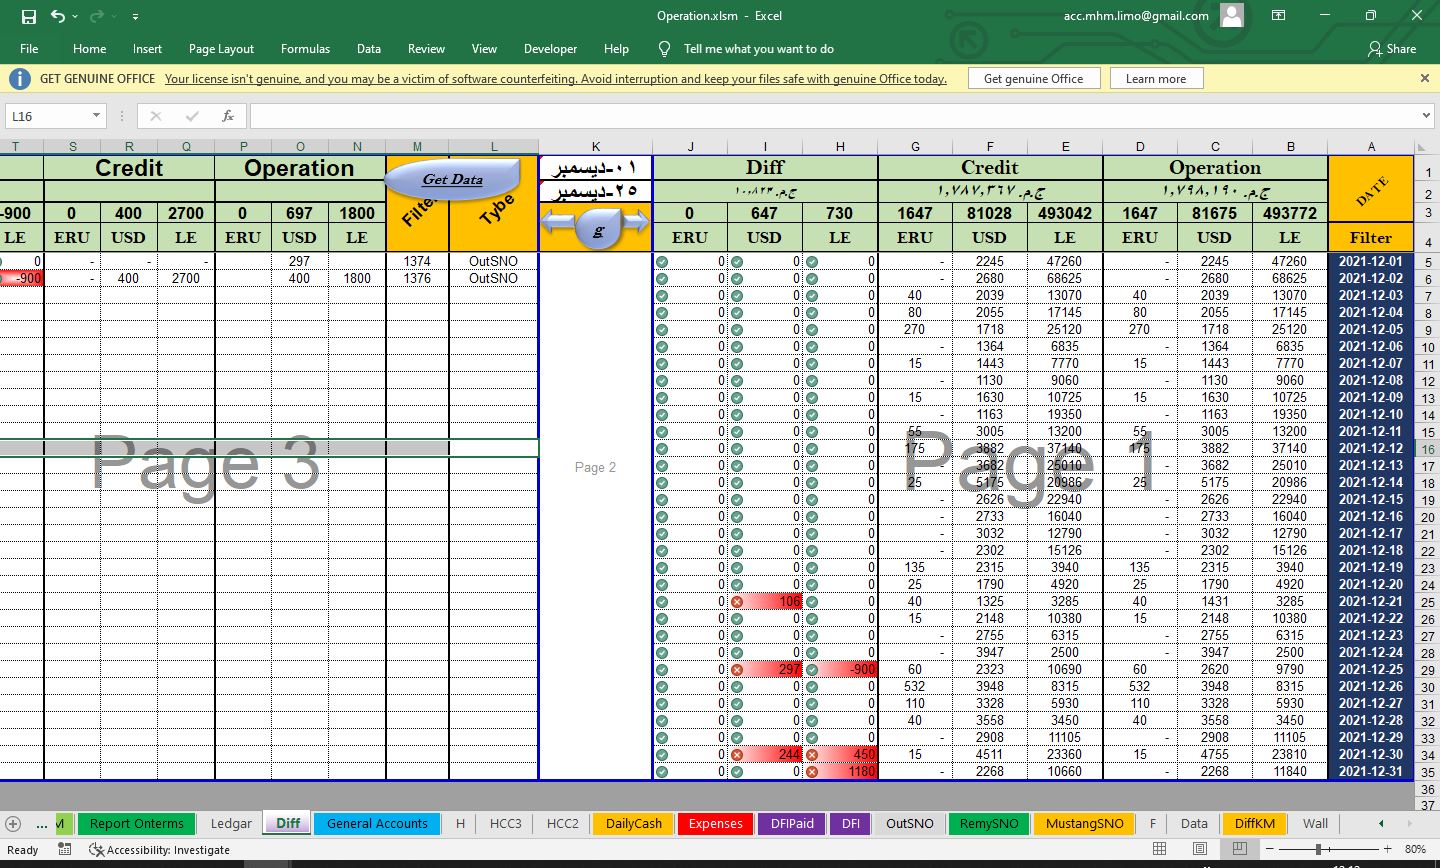Switch to Normal view in status bar
Image resolution: width=1440 pixels, height=868 pixels.
click(1160, 849)
